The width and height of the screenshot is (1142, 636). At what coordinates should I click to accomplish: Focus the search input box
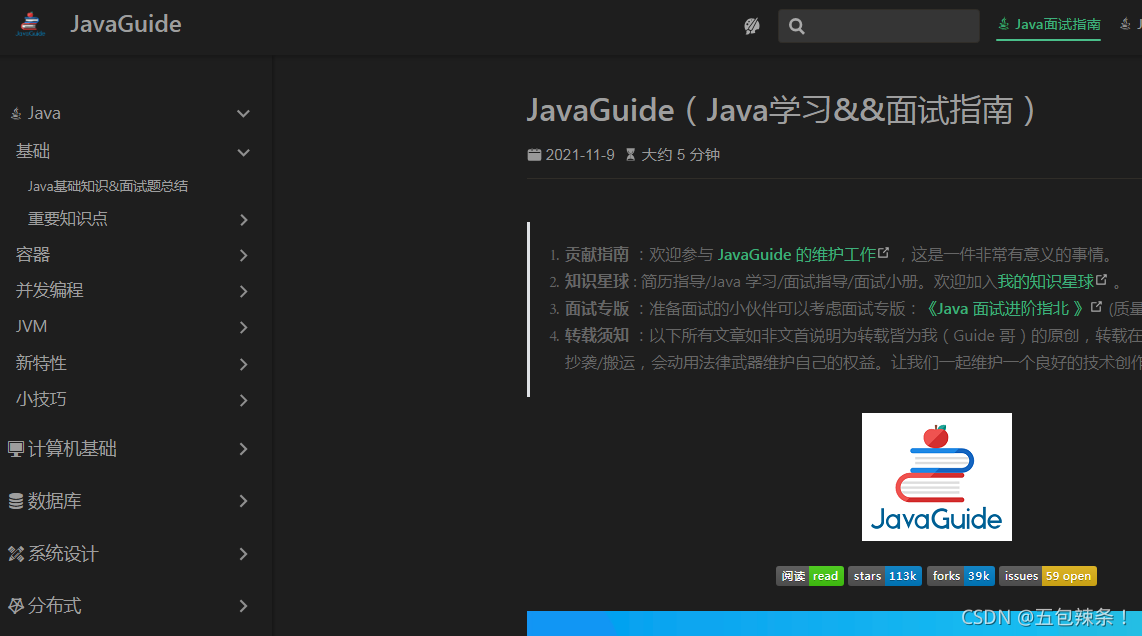878,26
